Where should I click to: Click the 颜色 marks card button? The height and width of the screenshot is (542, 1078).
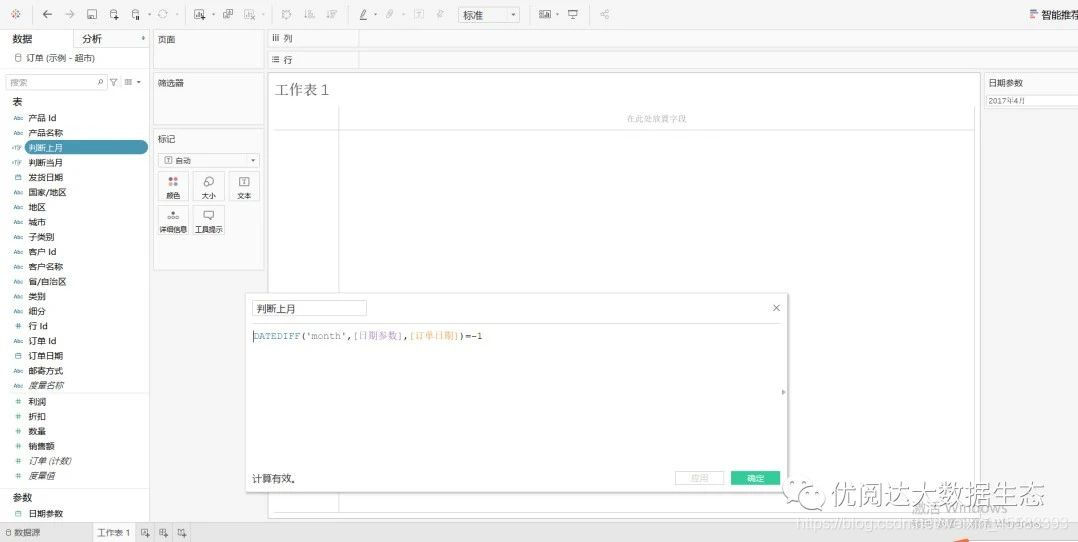173,186
